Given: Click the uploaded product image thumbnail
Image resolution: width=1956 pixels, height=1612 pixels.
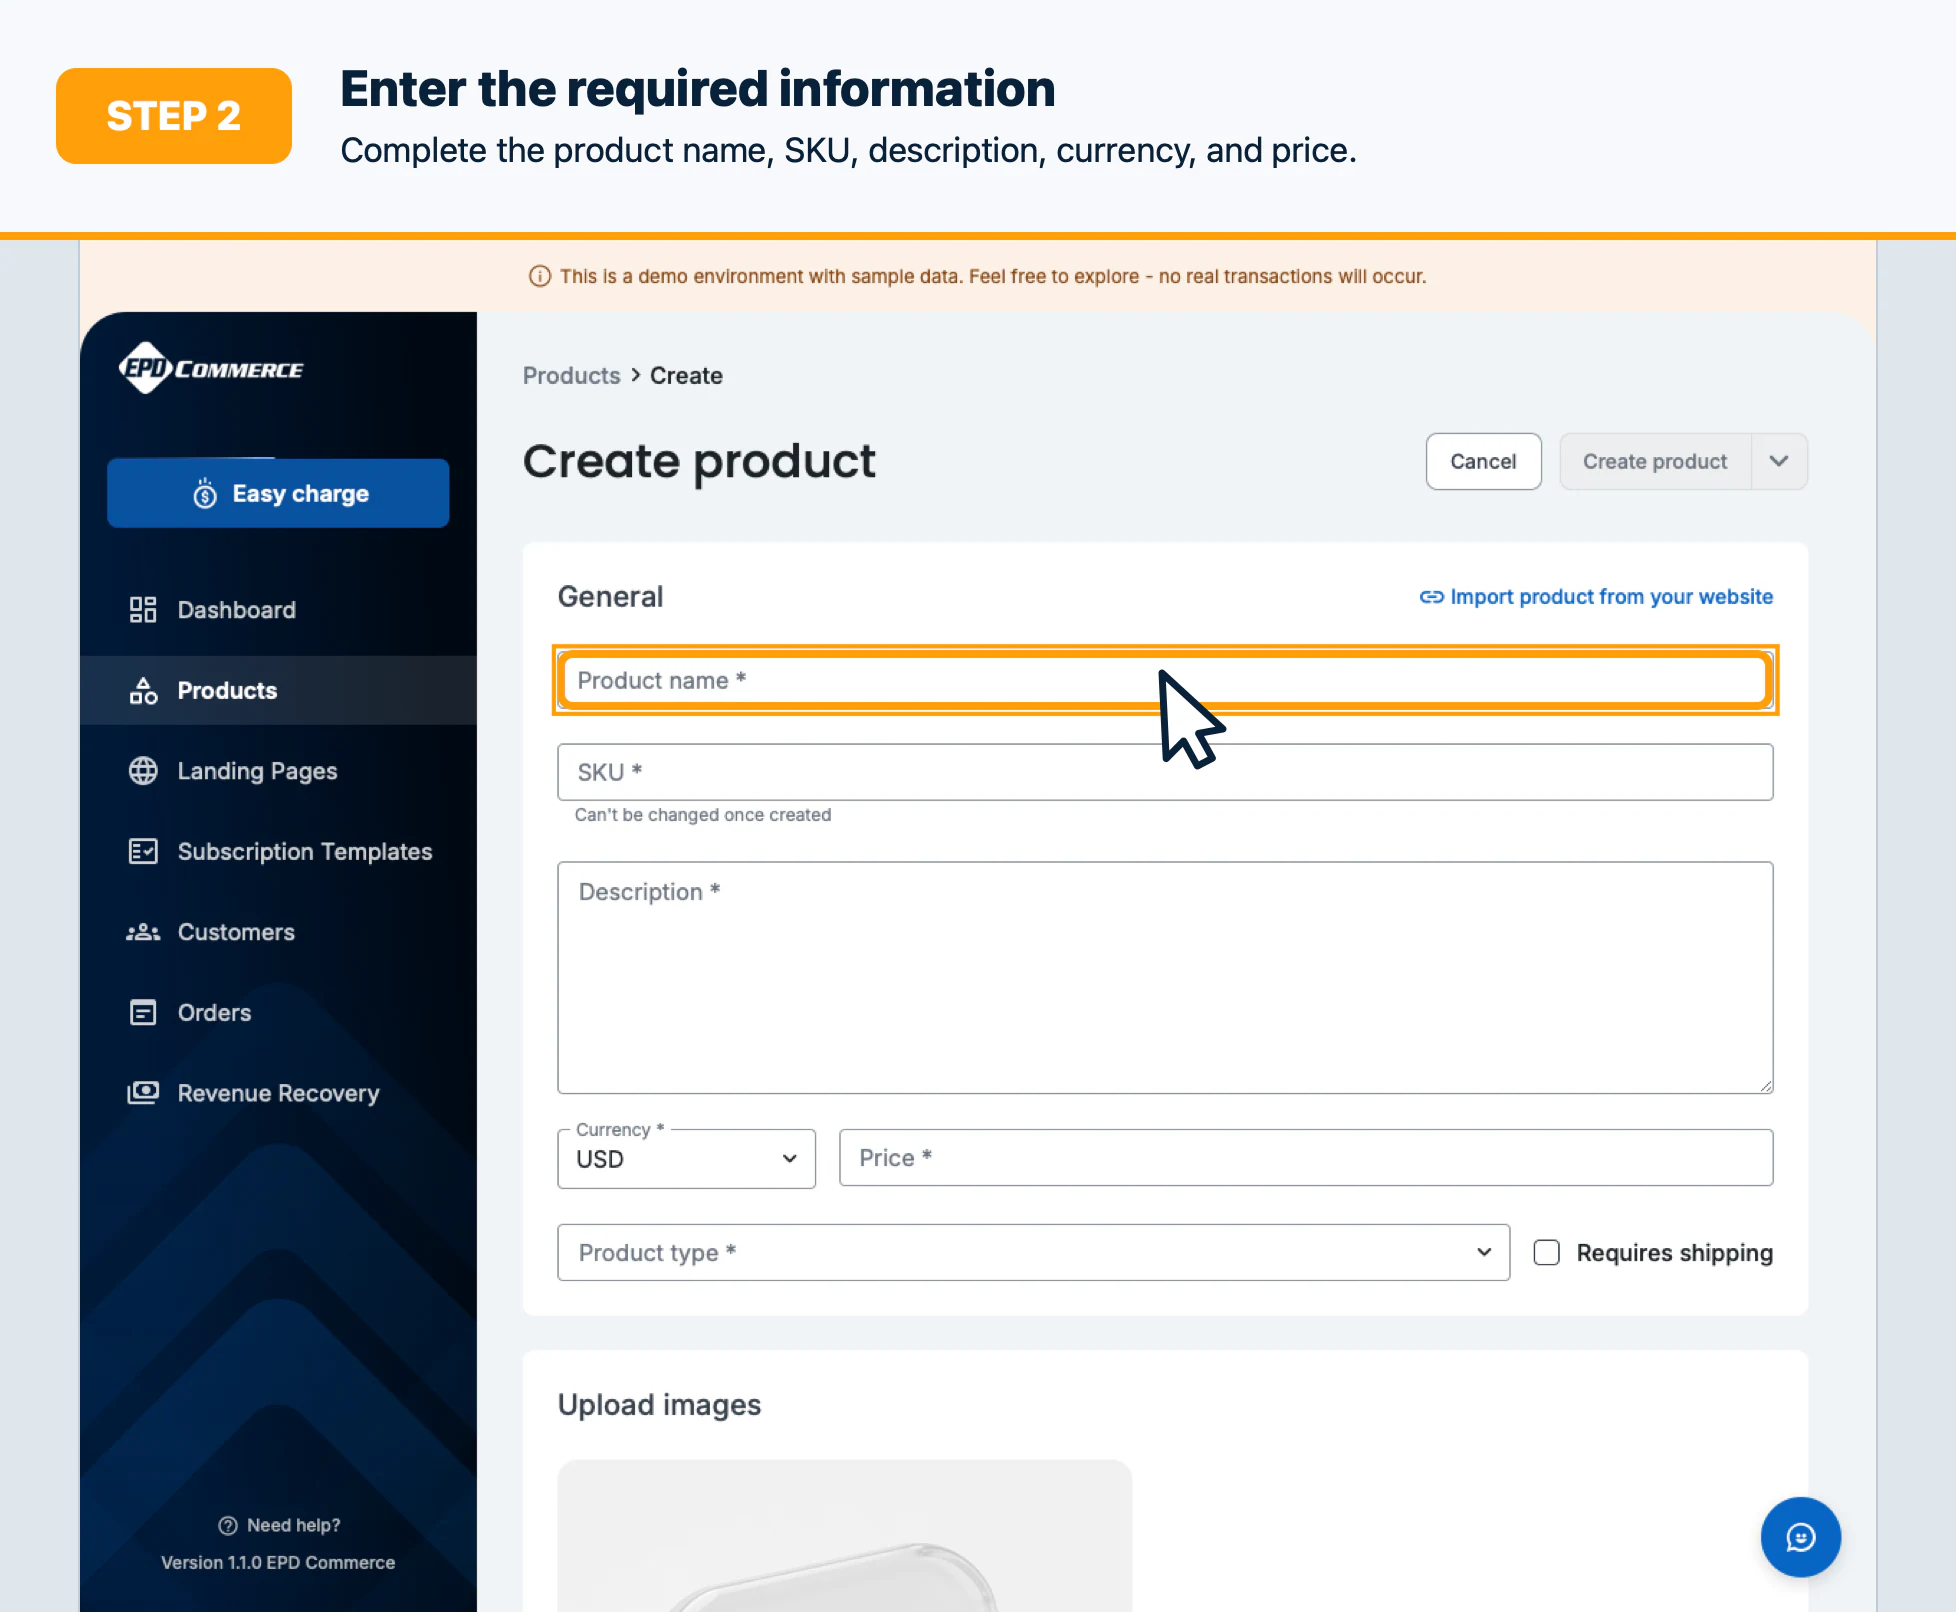Looking at the screenshot, I should click(x=845, y=1536).
